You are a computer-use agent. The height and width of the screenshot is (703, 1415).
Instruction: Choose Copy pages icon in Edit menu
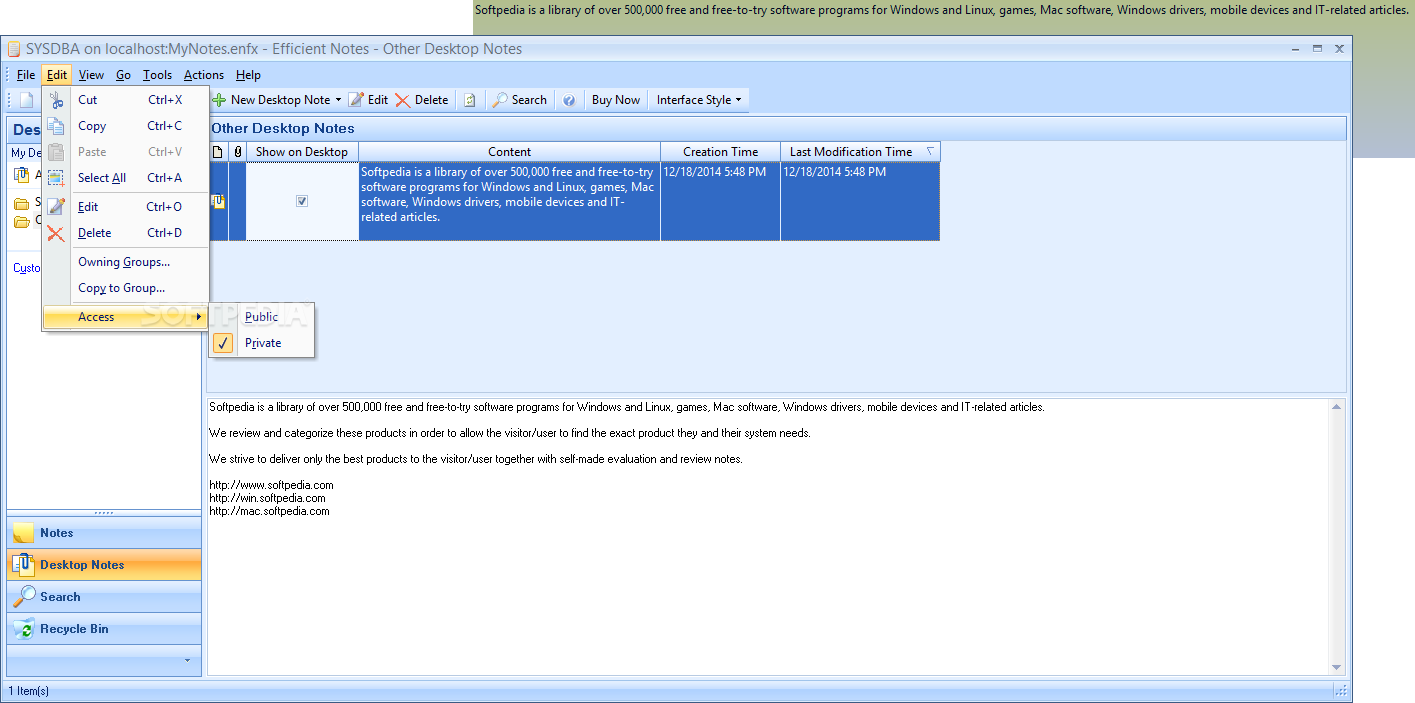coord(56,126)
